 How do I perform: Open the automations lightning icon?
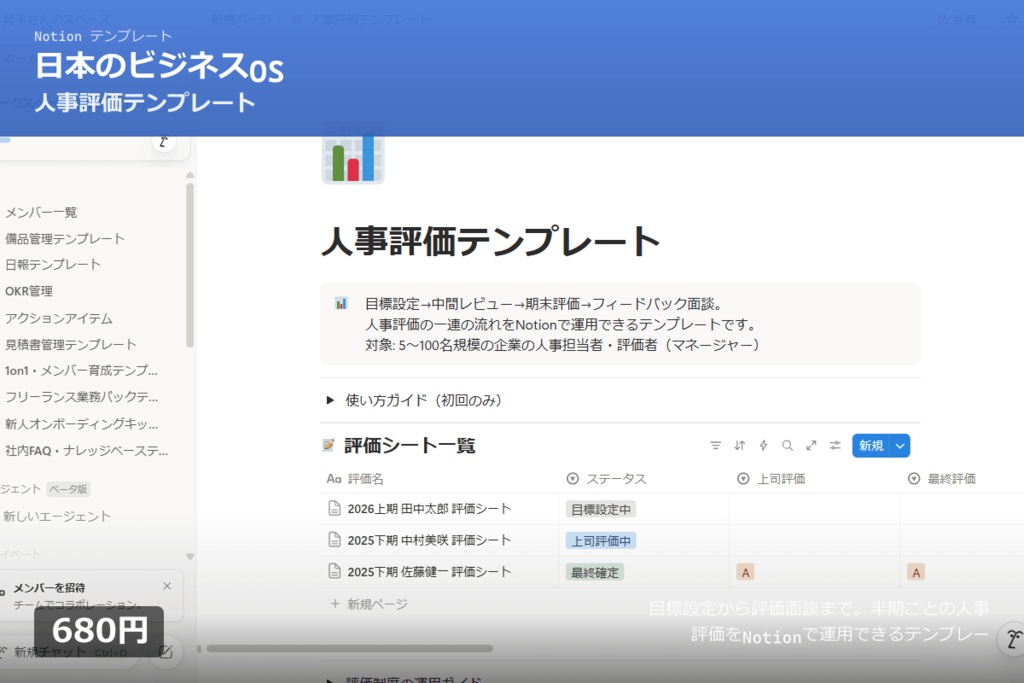763,445
